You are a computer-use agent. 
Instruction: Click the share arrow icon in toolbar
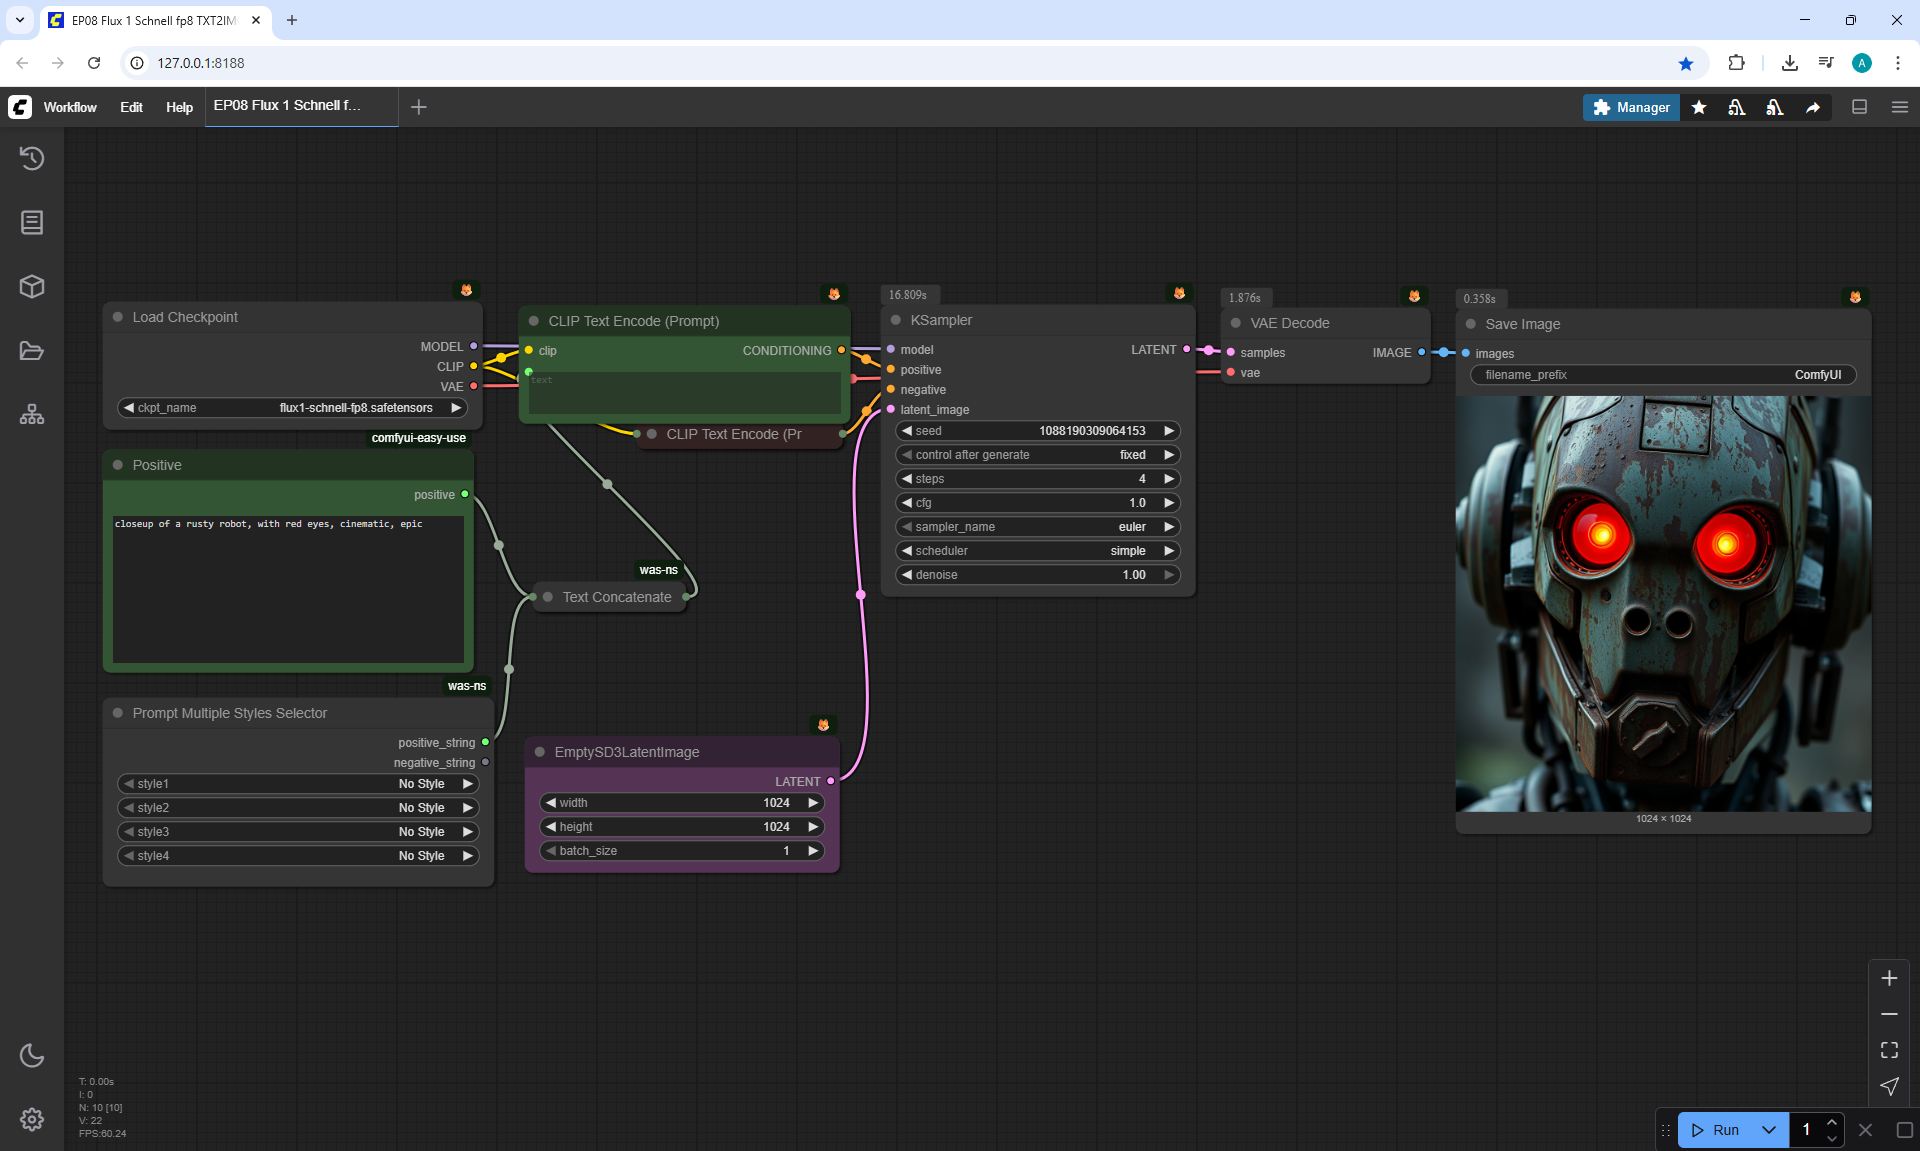(1813, 108)
